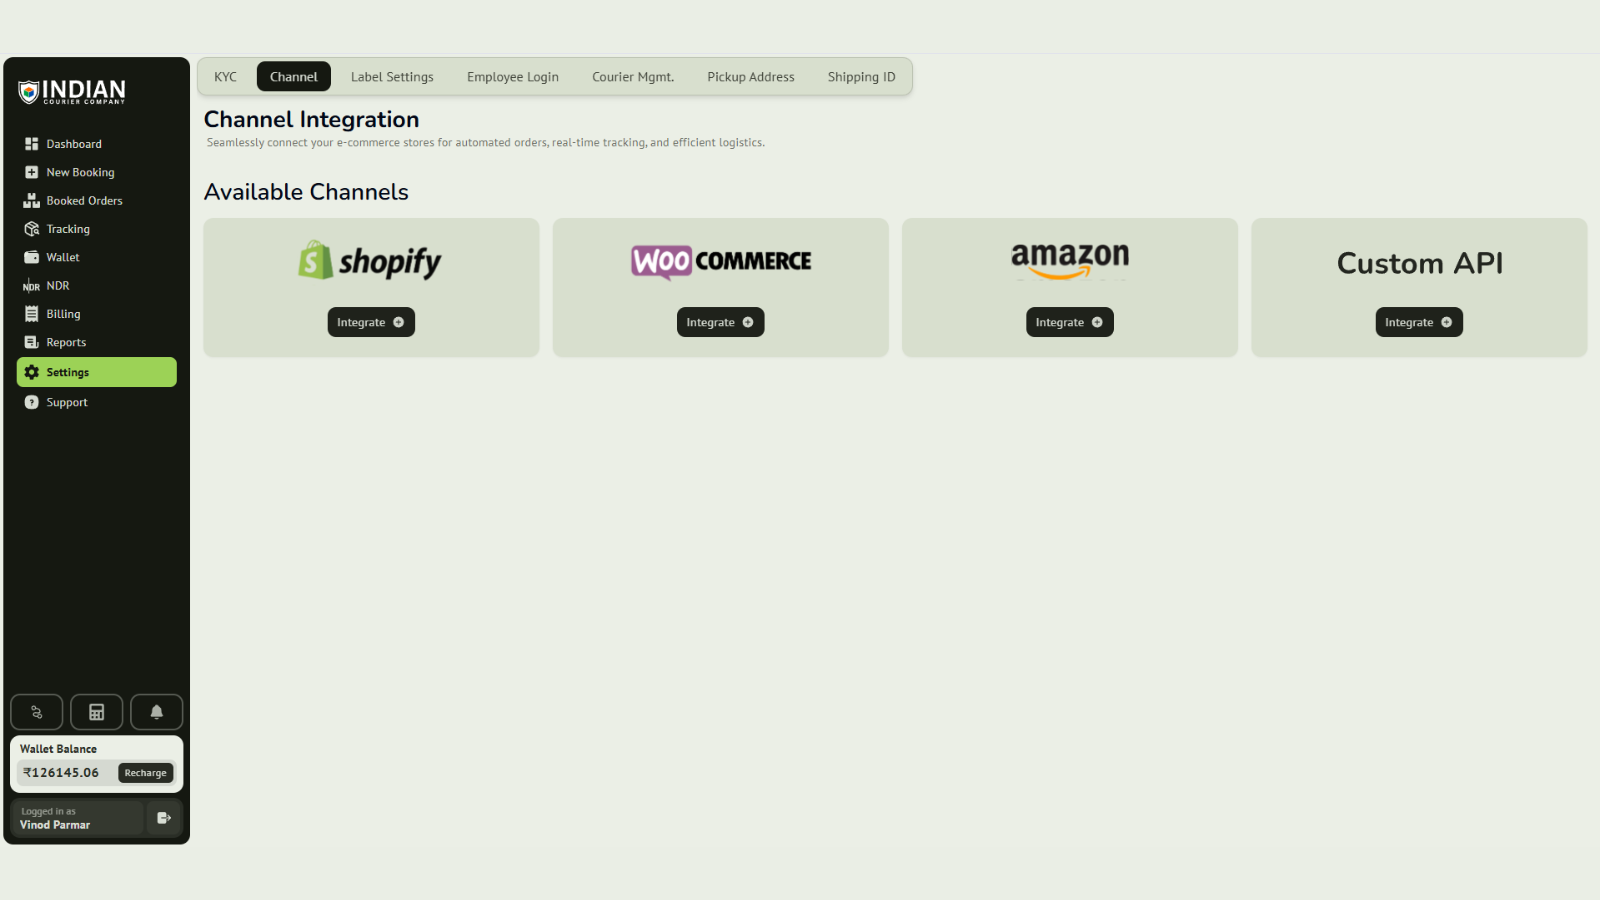Click the Shopify logo
Viewport: 1600px width, 900px height.
[x=370, y=261]
